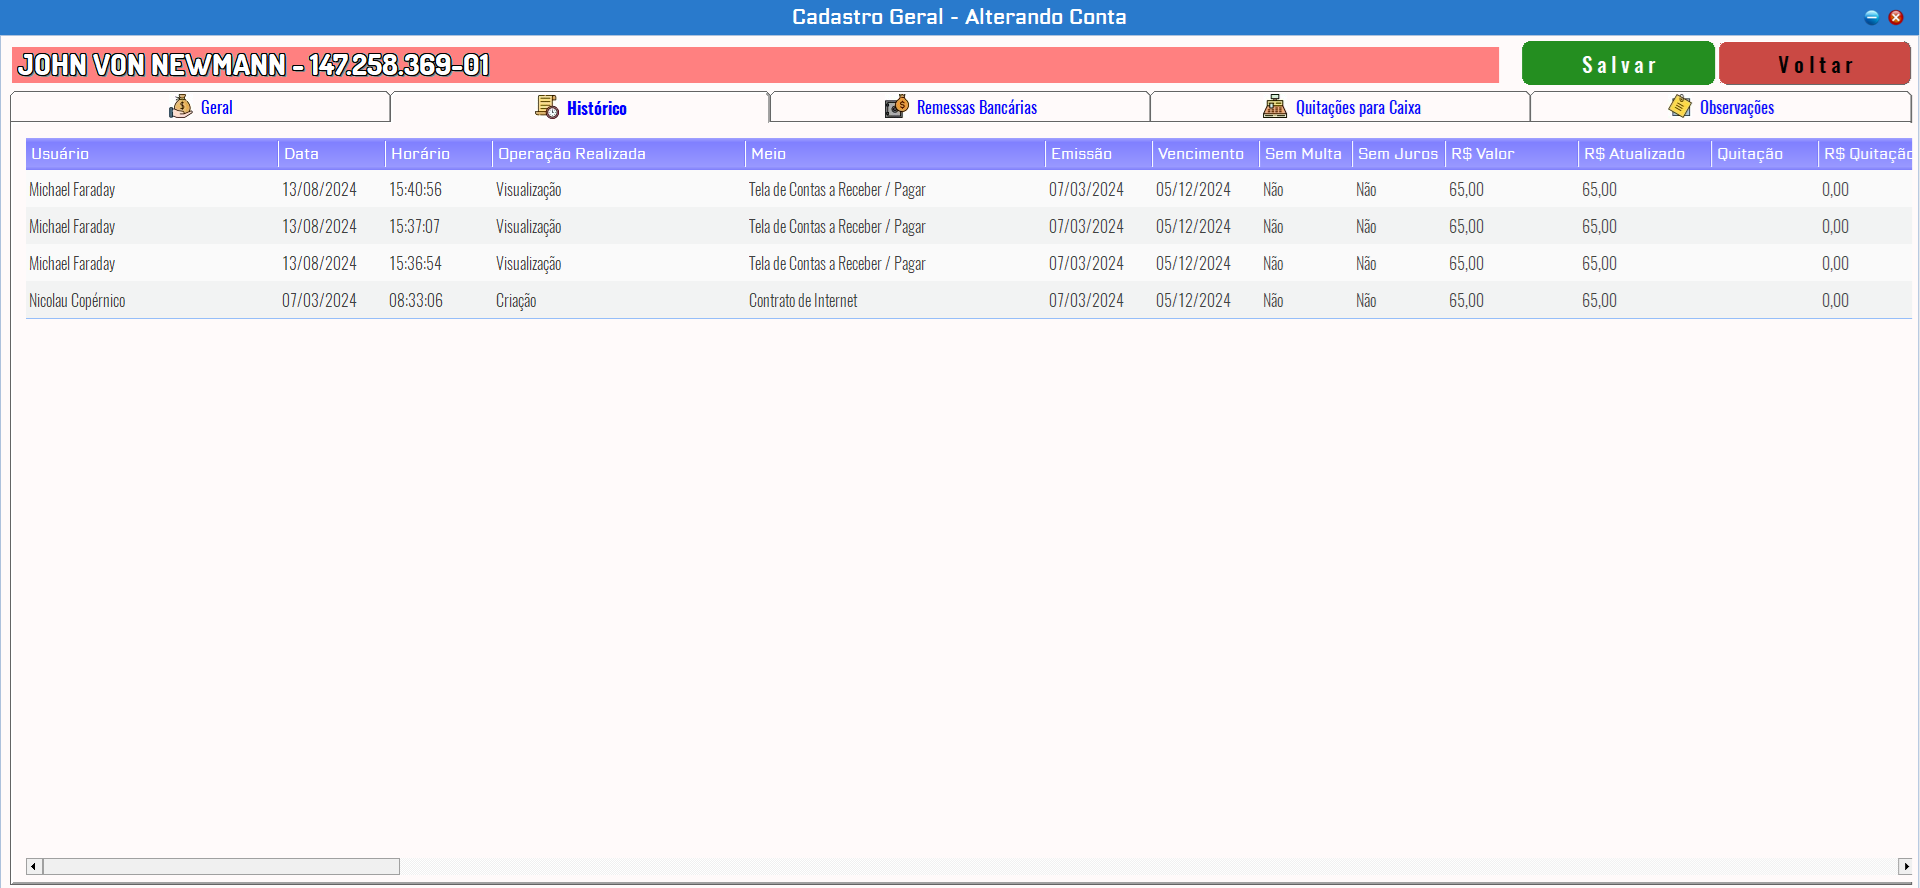Viewport: 1920px width, 888px height.
Task: Select the Histórico tab label
Action: 597,108
